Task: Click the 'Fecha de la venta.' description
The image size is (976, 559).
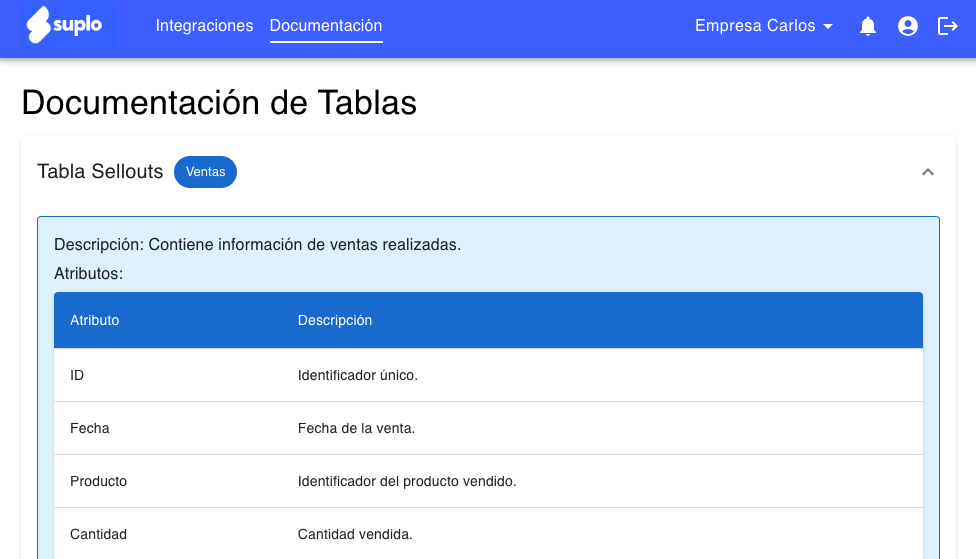Action: click(x=356, y=428)
